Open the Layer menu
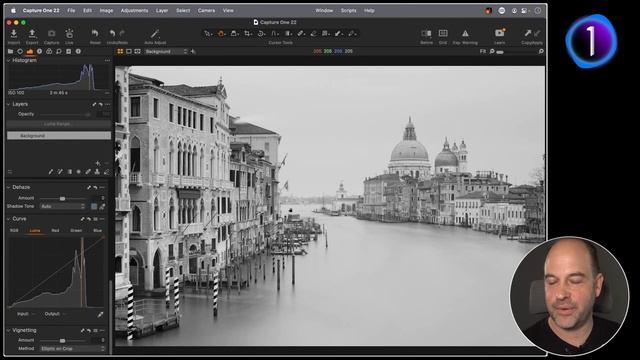The width and height of the screenshot is (640, 360). coord(162,11)
